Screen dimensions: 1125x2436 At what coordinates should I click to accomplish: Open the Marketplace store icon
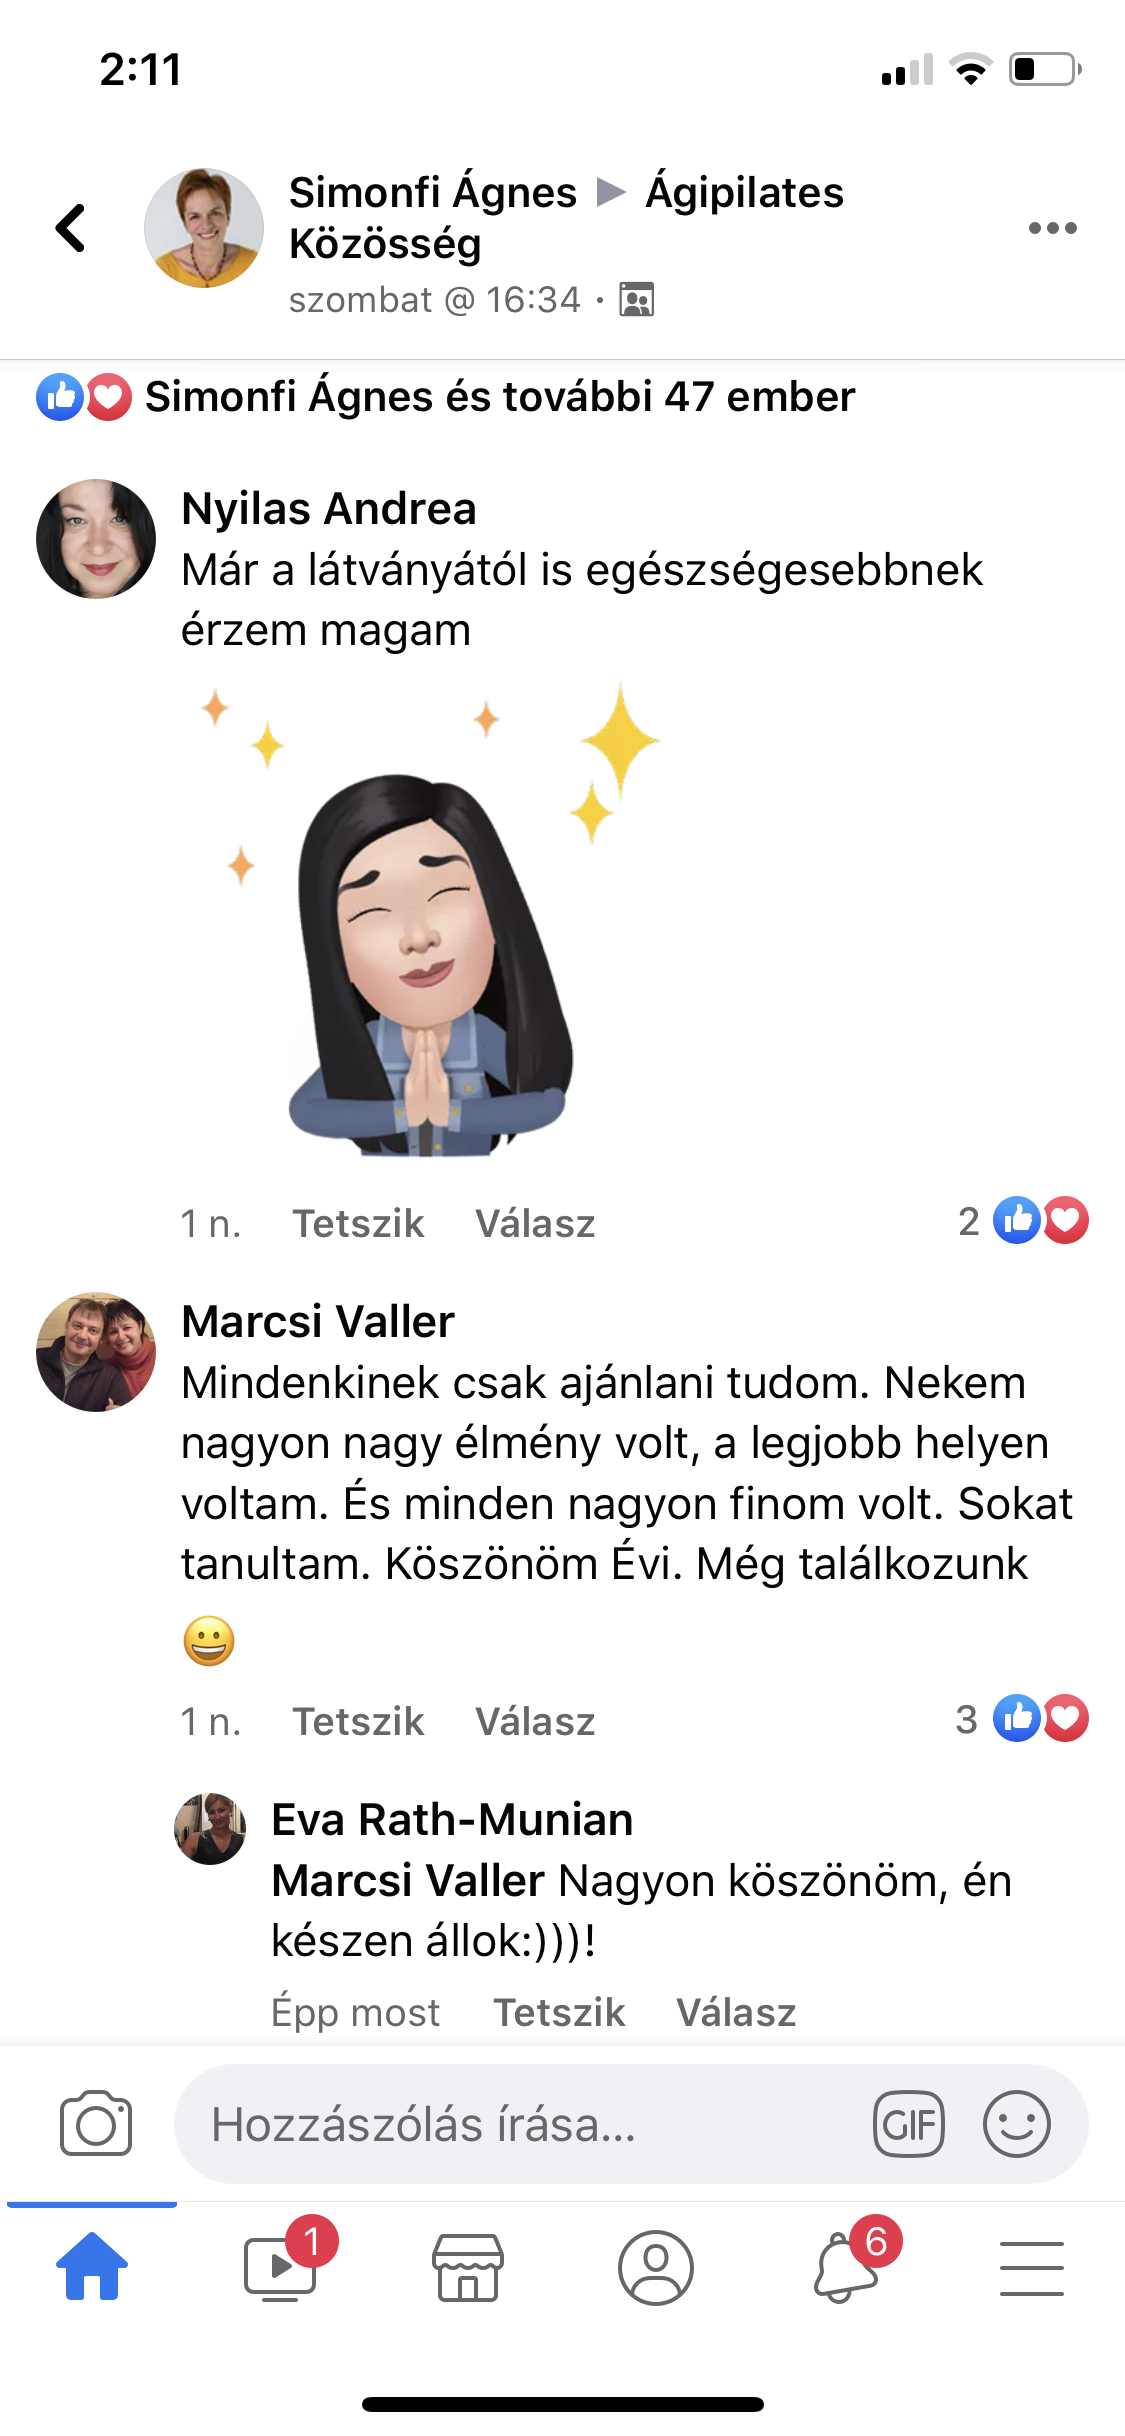pos(467,2267)
